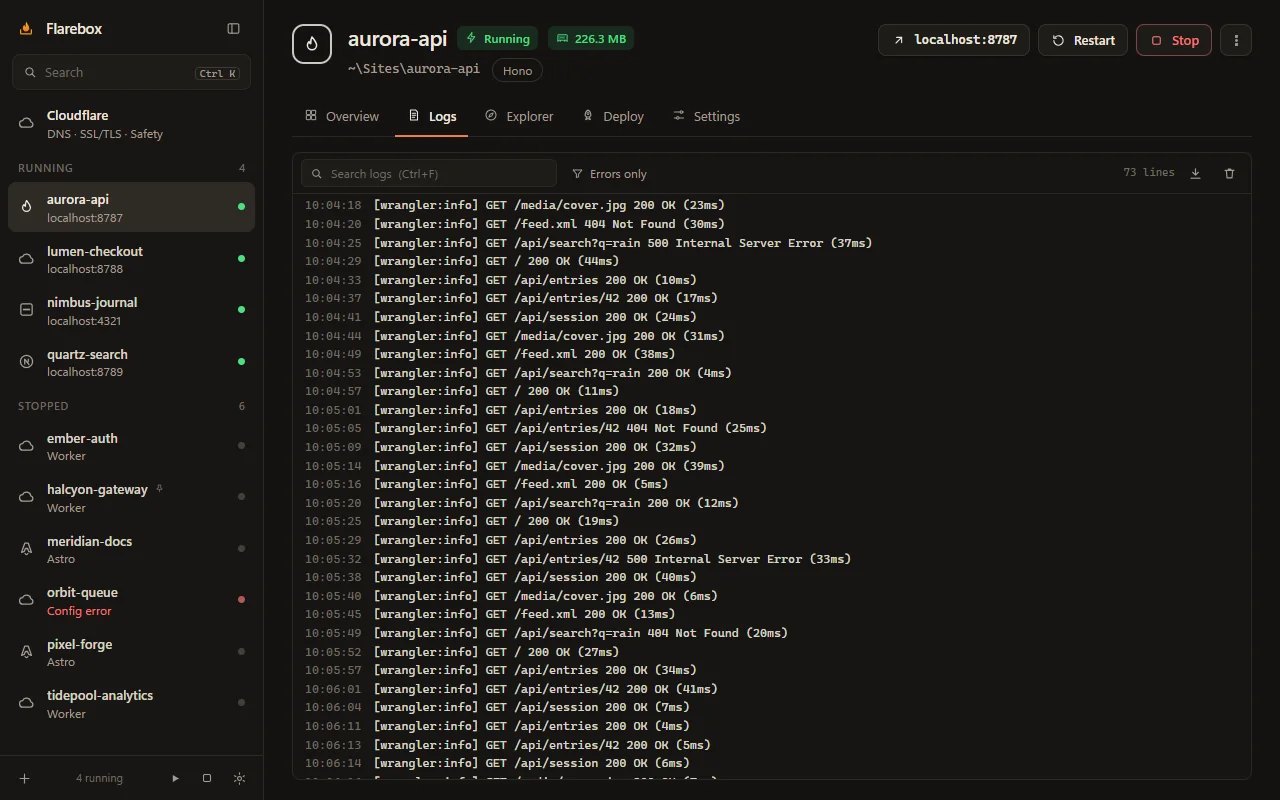Open the Explorer tab

(x=519, y=116)
